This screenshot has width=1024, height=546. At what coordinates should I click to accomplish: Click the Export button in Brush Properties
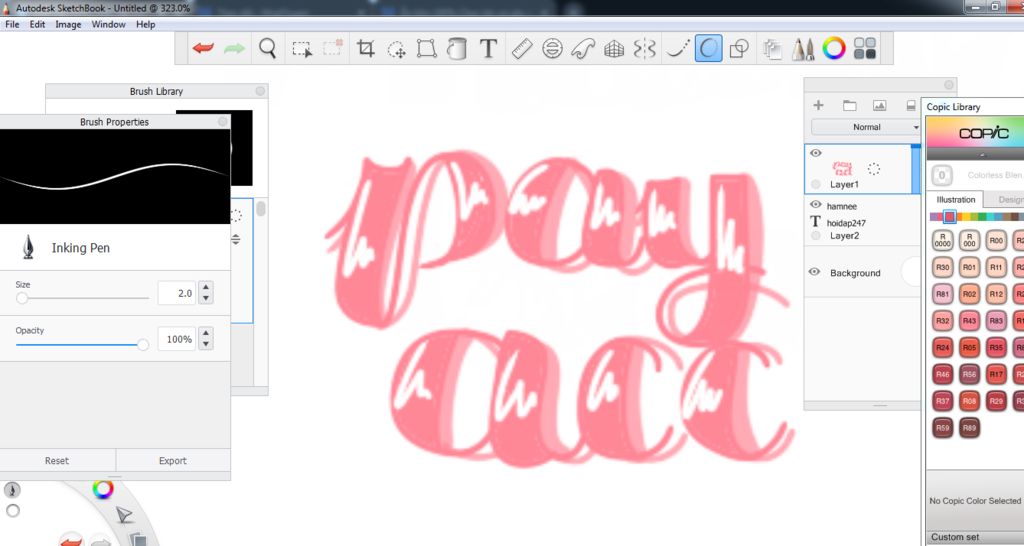point(172,460)
